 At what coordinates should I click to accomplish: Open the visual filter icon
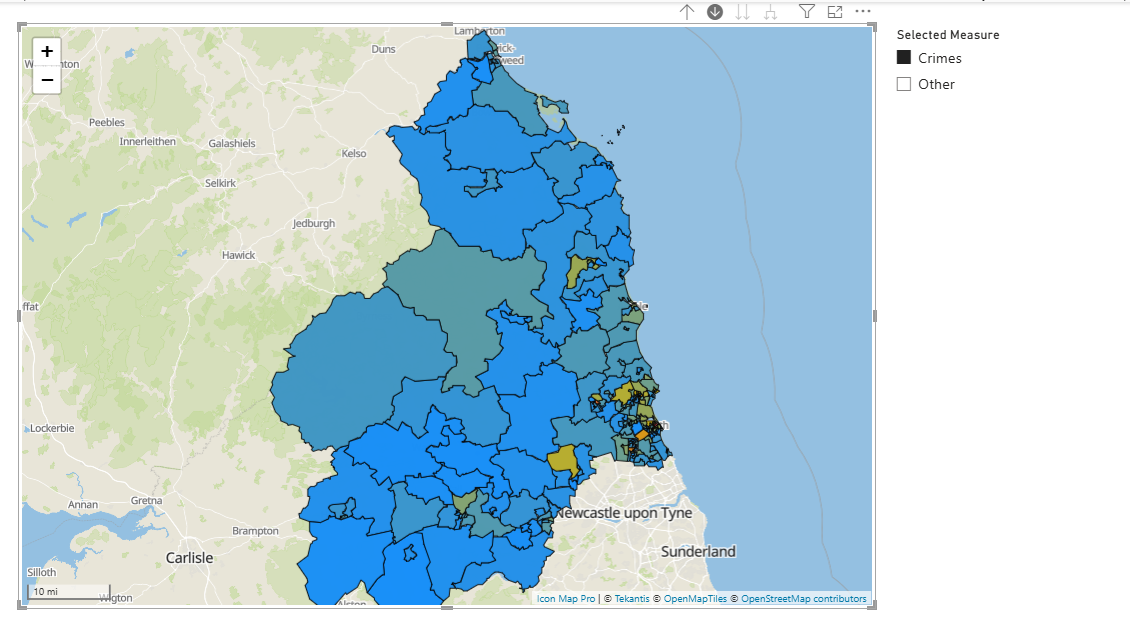807,12
